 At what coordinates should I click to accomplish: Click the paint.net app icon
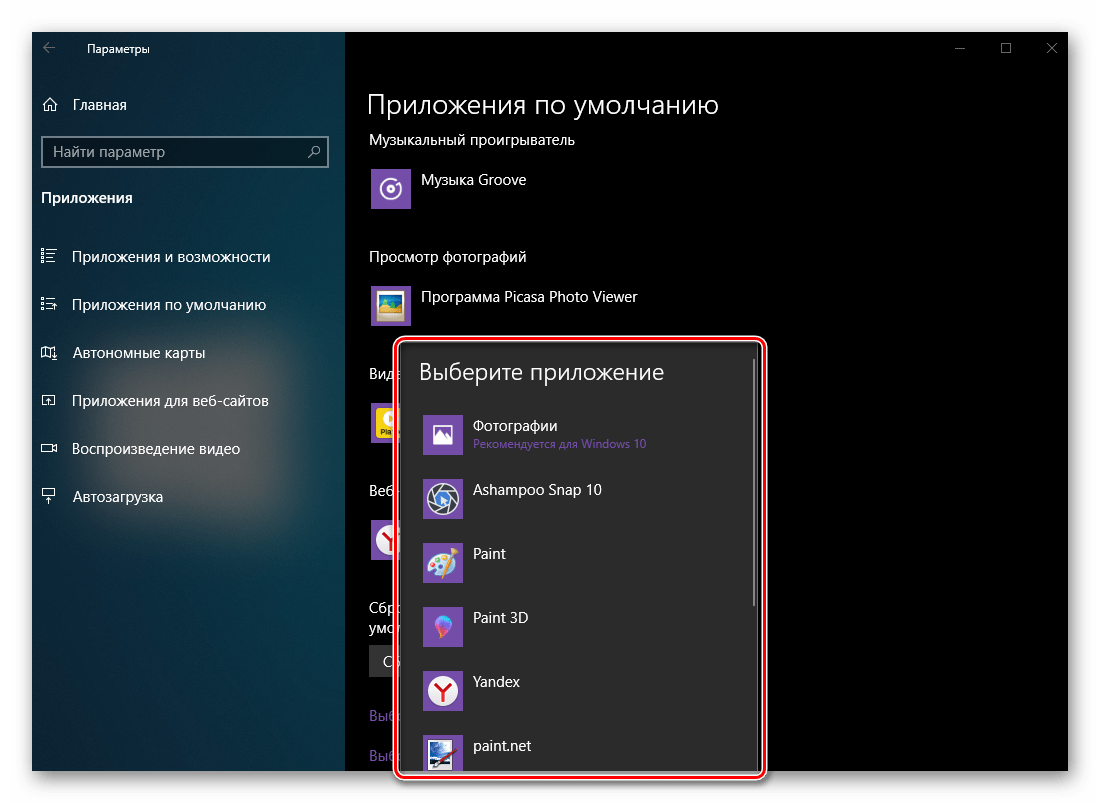443,752
